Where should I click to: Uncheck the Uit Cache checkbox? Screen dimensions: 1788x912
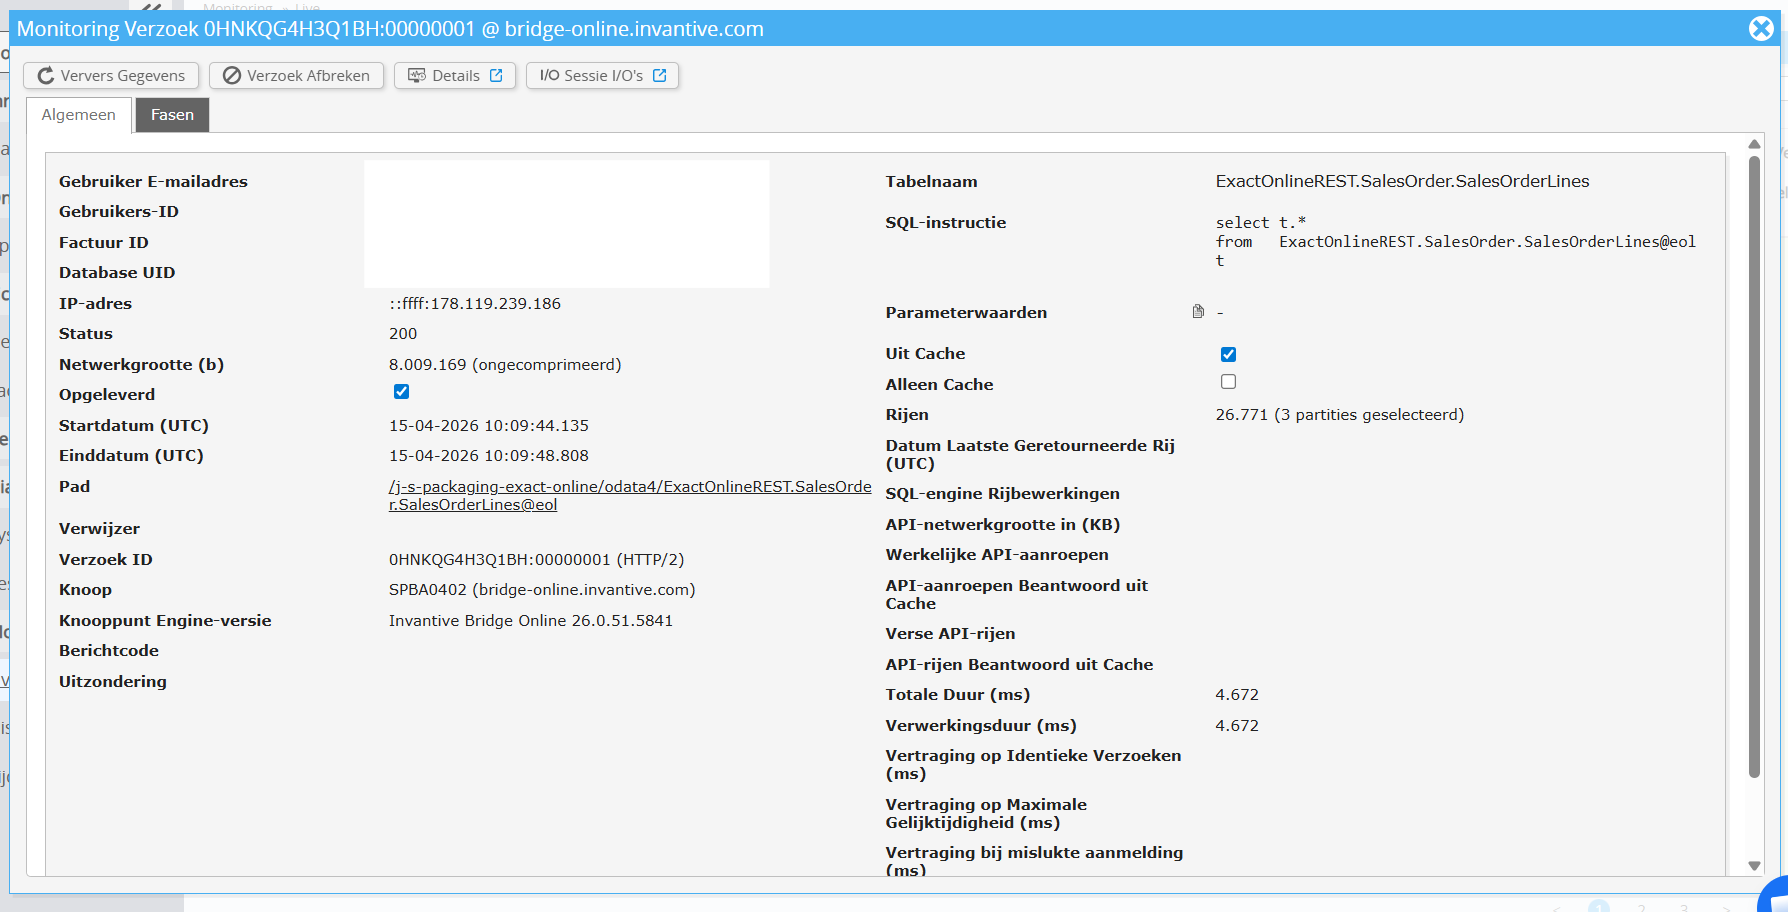point(1228,354)
